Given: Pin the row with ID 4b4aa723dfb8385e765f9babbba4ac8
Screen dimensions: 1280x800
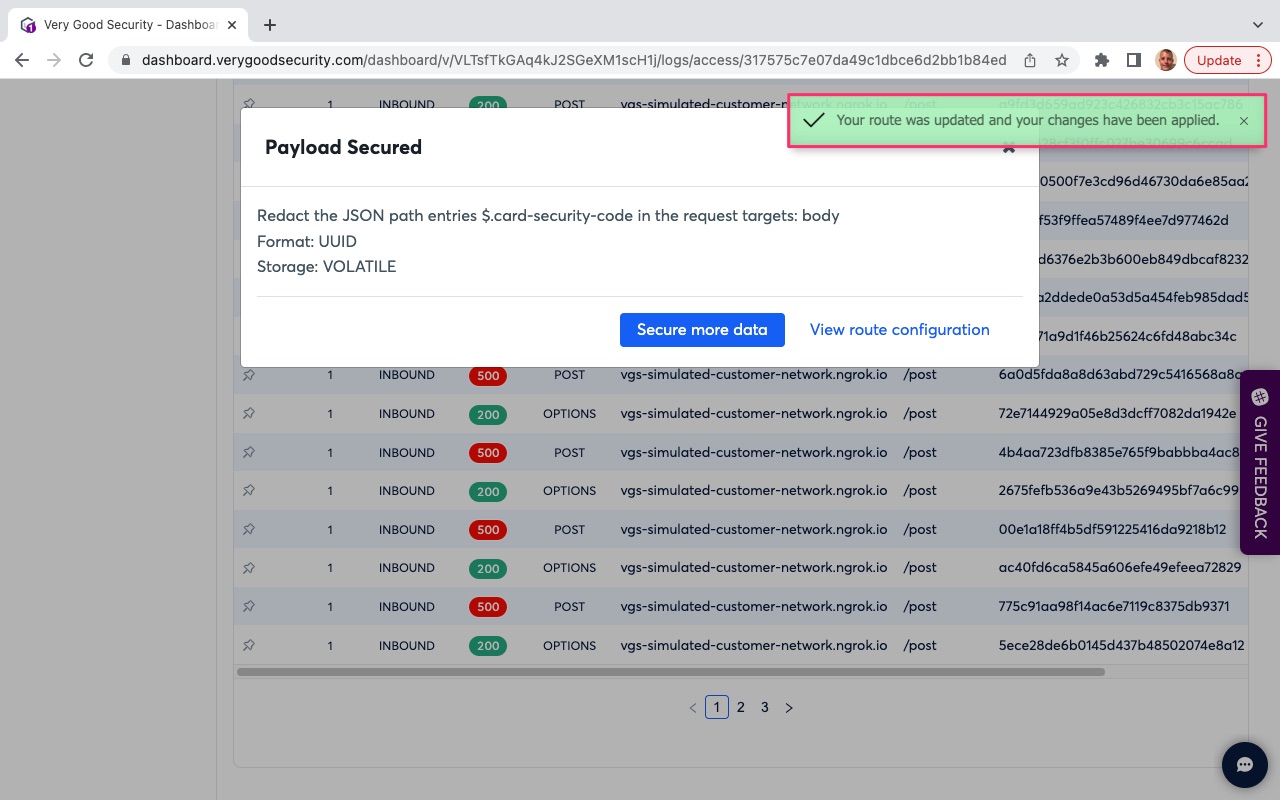Looking at the screenshot, I should pyautogui.click(x=249, y=453).
